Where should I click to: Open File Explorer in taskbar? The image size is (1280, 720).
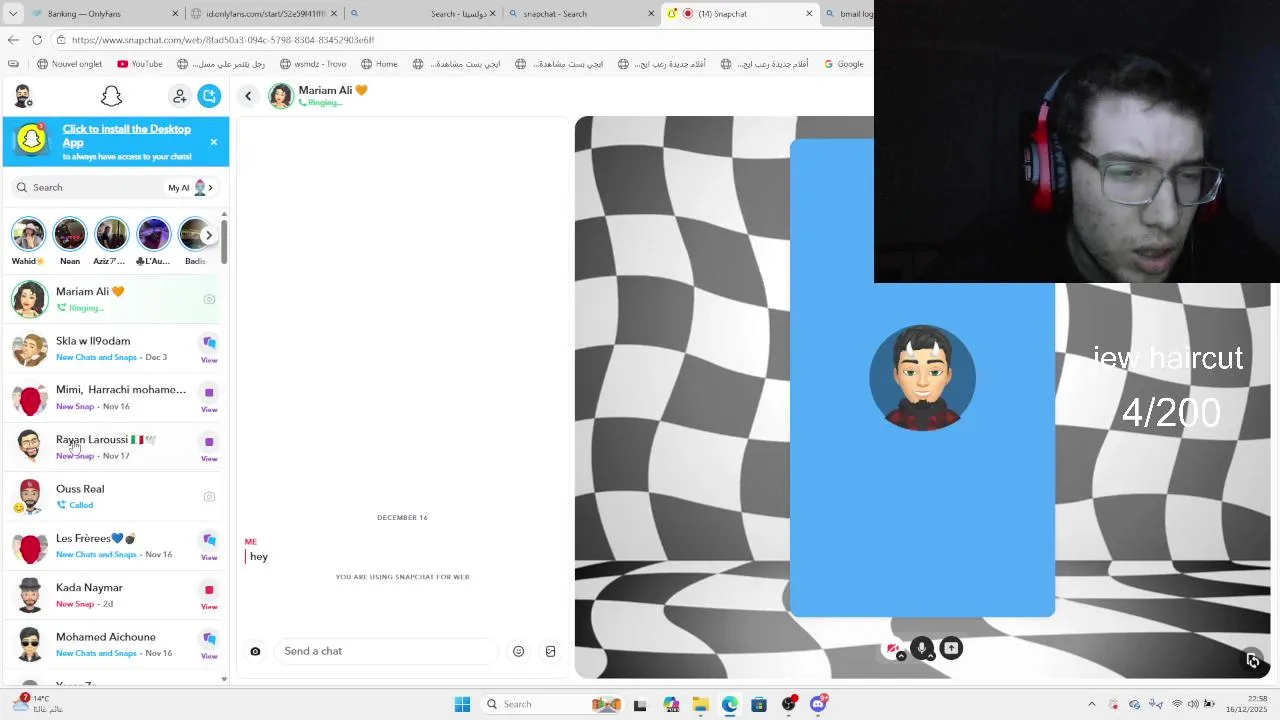click(700, 704)
